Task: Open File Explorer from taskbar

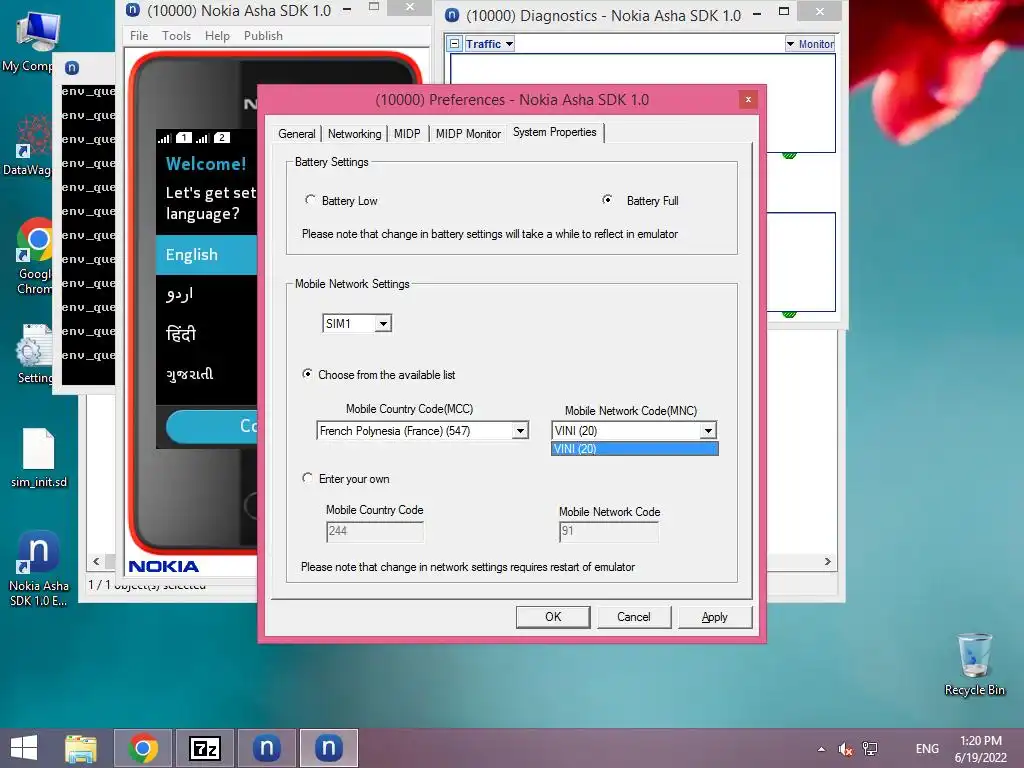Action: click(81, 748)
